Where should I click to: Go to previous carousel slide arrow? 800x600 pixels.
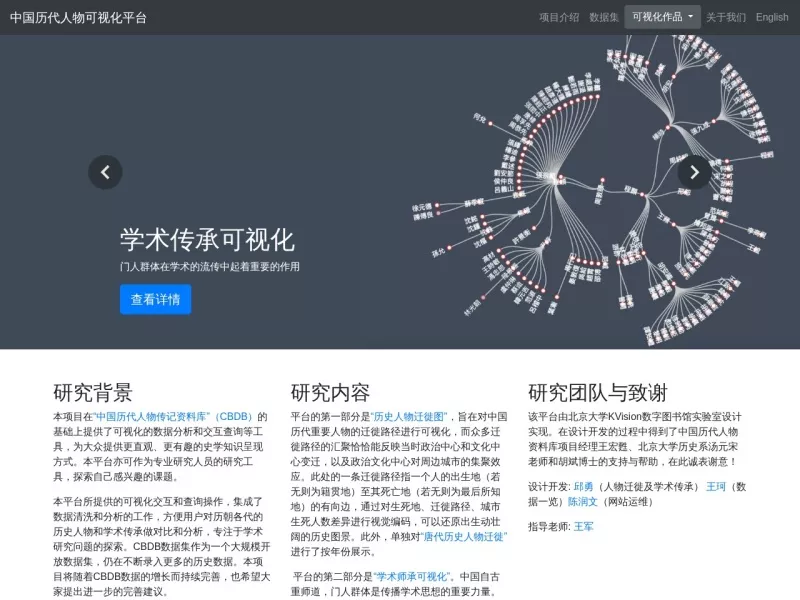pos(105,172)
